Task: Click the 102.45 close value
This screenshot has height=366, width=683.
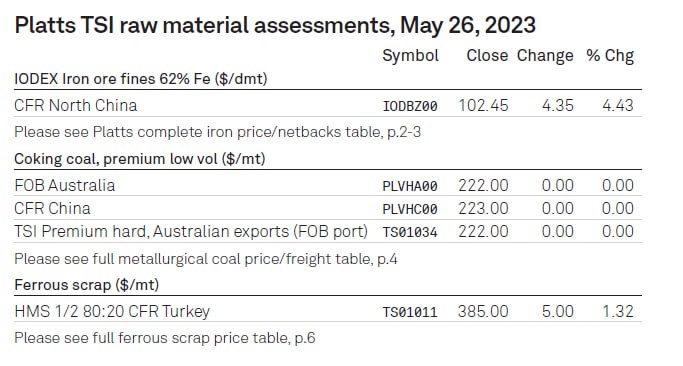Action: [483, 105]
